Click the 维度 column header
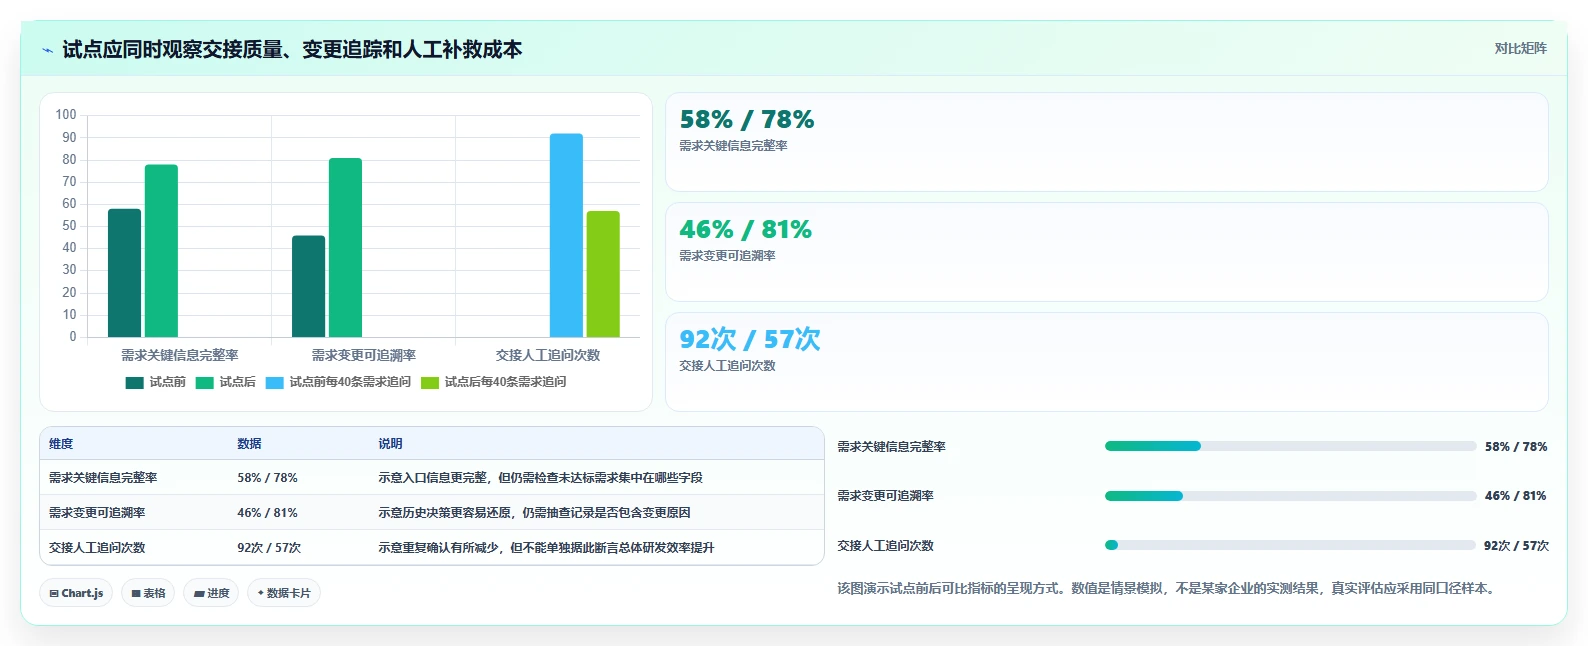1588x646 pixels. point(61,444)
